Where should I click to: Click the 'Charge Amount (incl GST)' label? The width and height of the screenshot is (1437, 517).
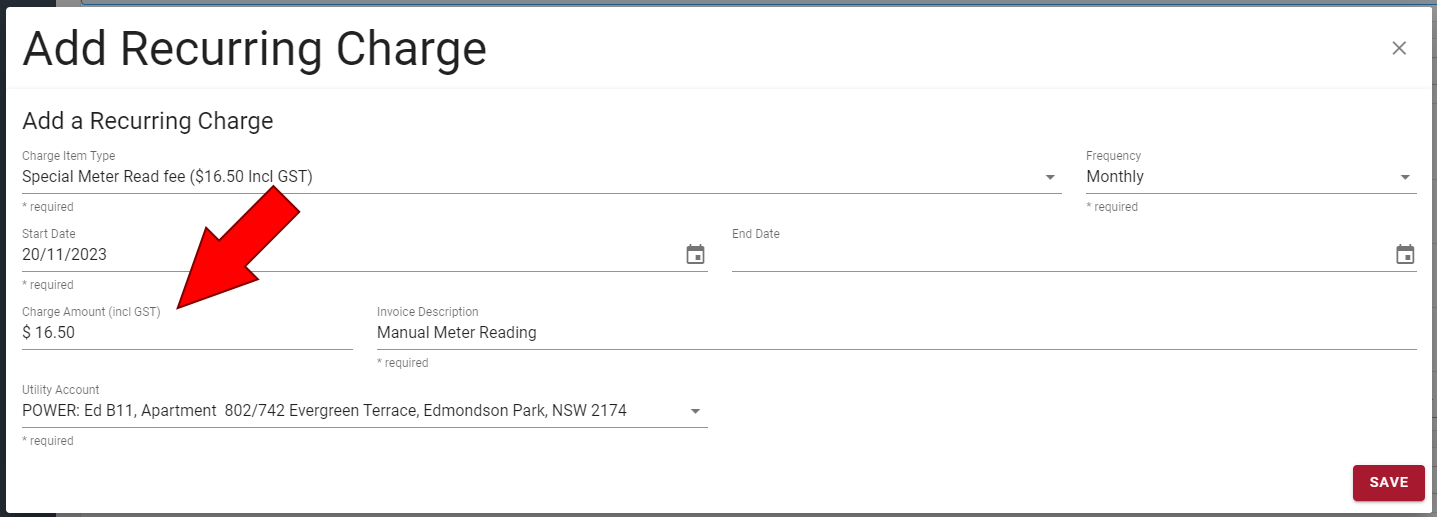click(x=91, y=312)
